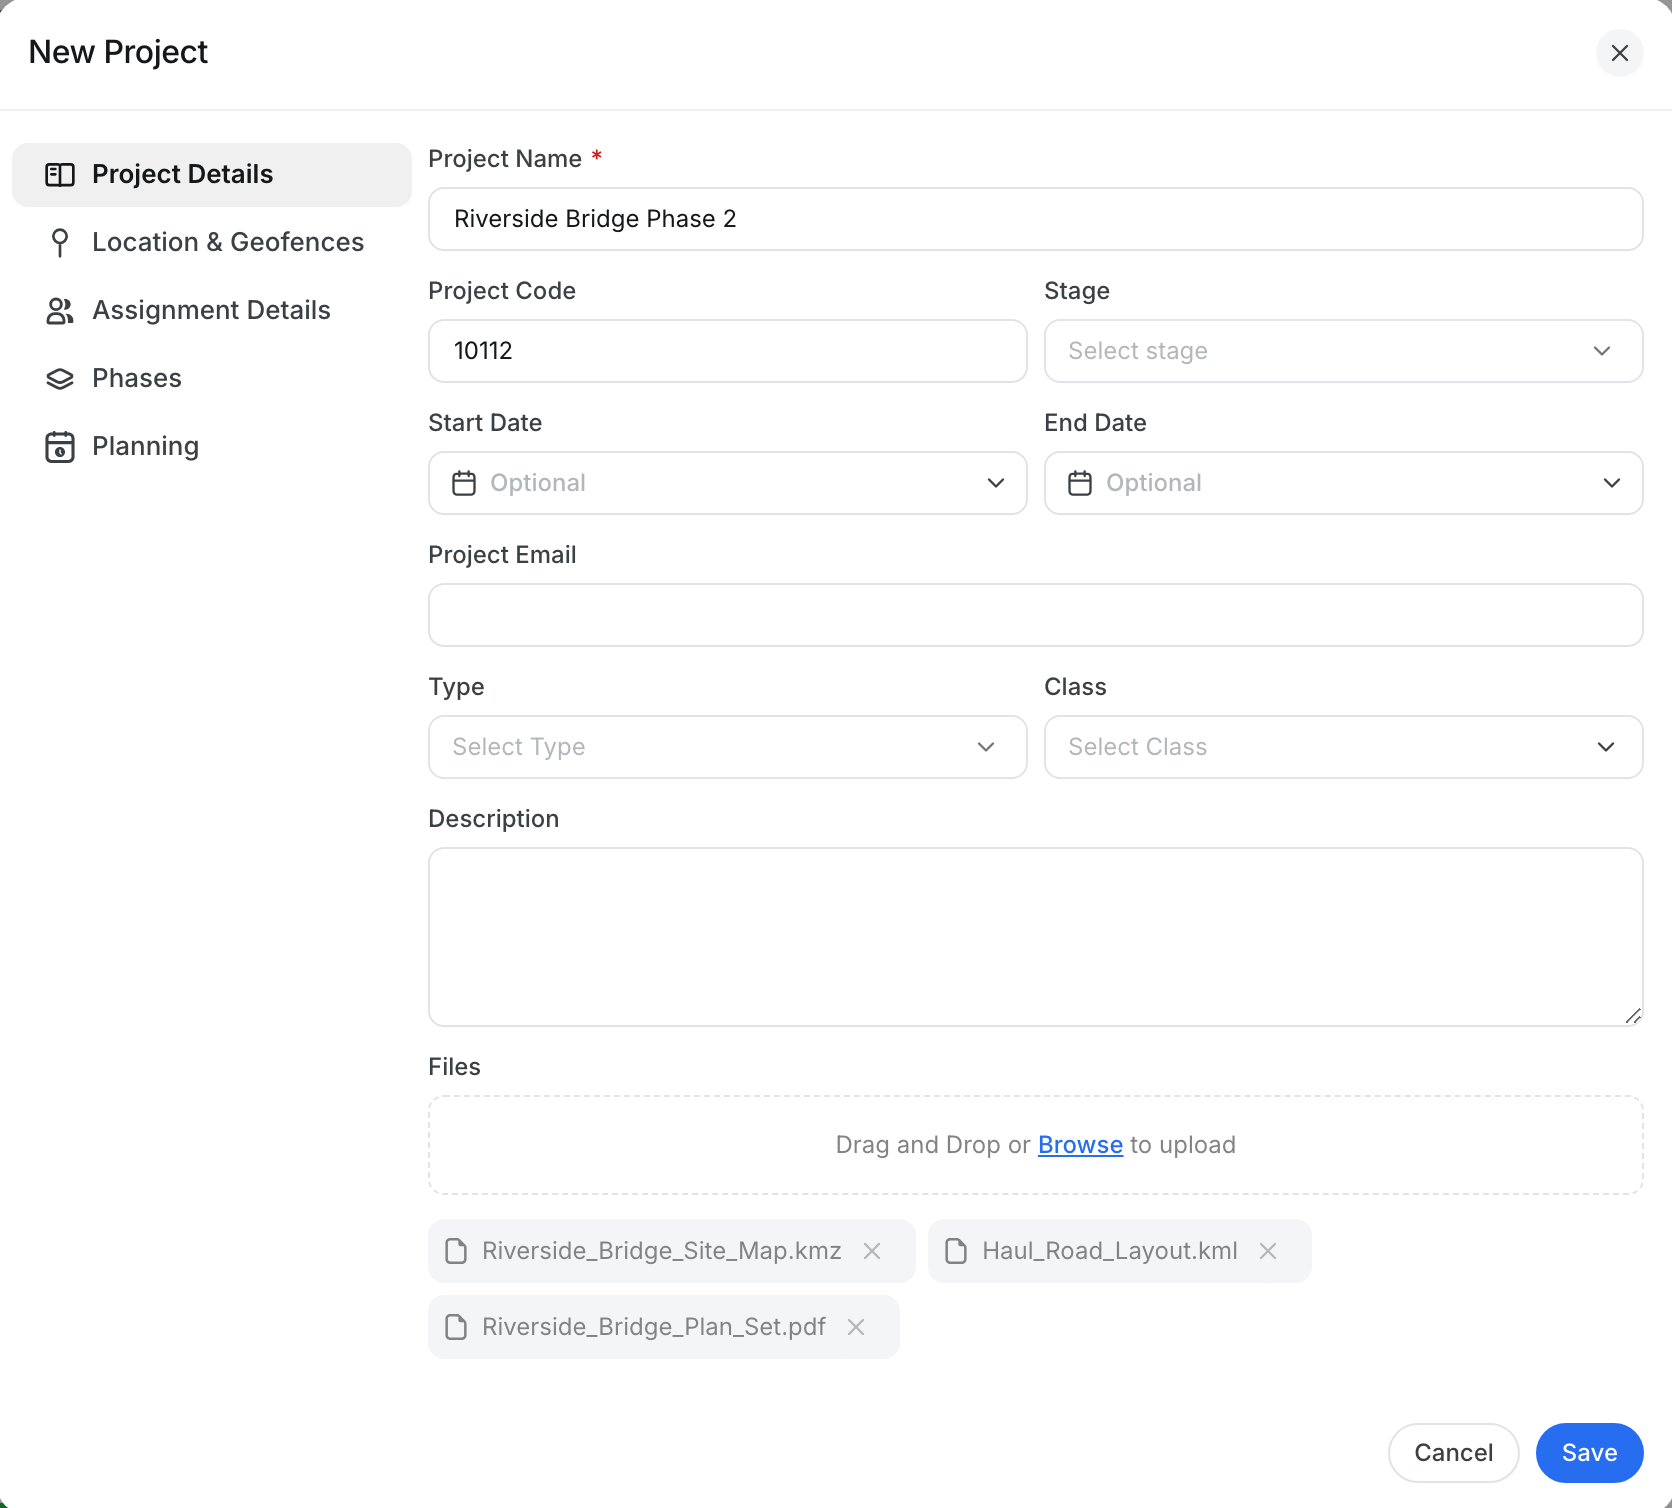
Task: Click the Location & Geofences pin icon
Action: [x=60, y=242]
